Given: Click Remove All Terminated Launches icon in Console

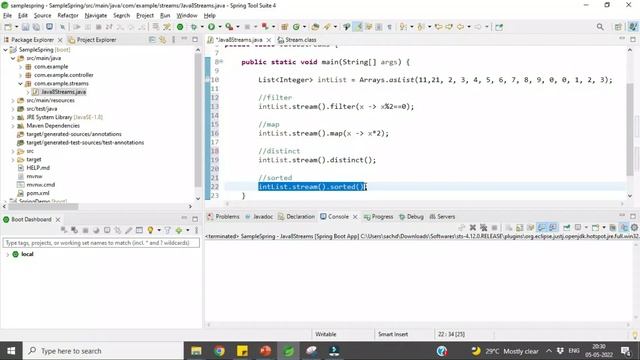Looking at the screenshot, I should tap(484, 227).
